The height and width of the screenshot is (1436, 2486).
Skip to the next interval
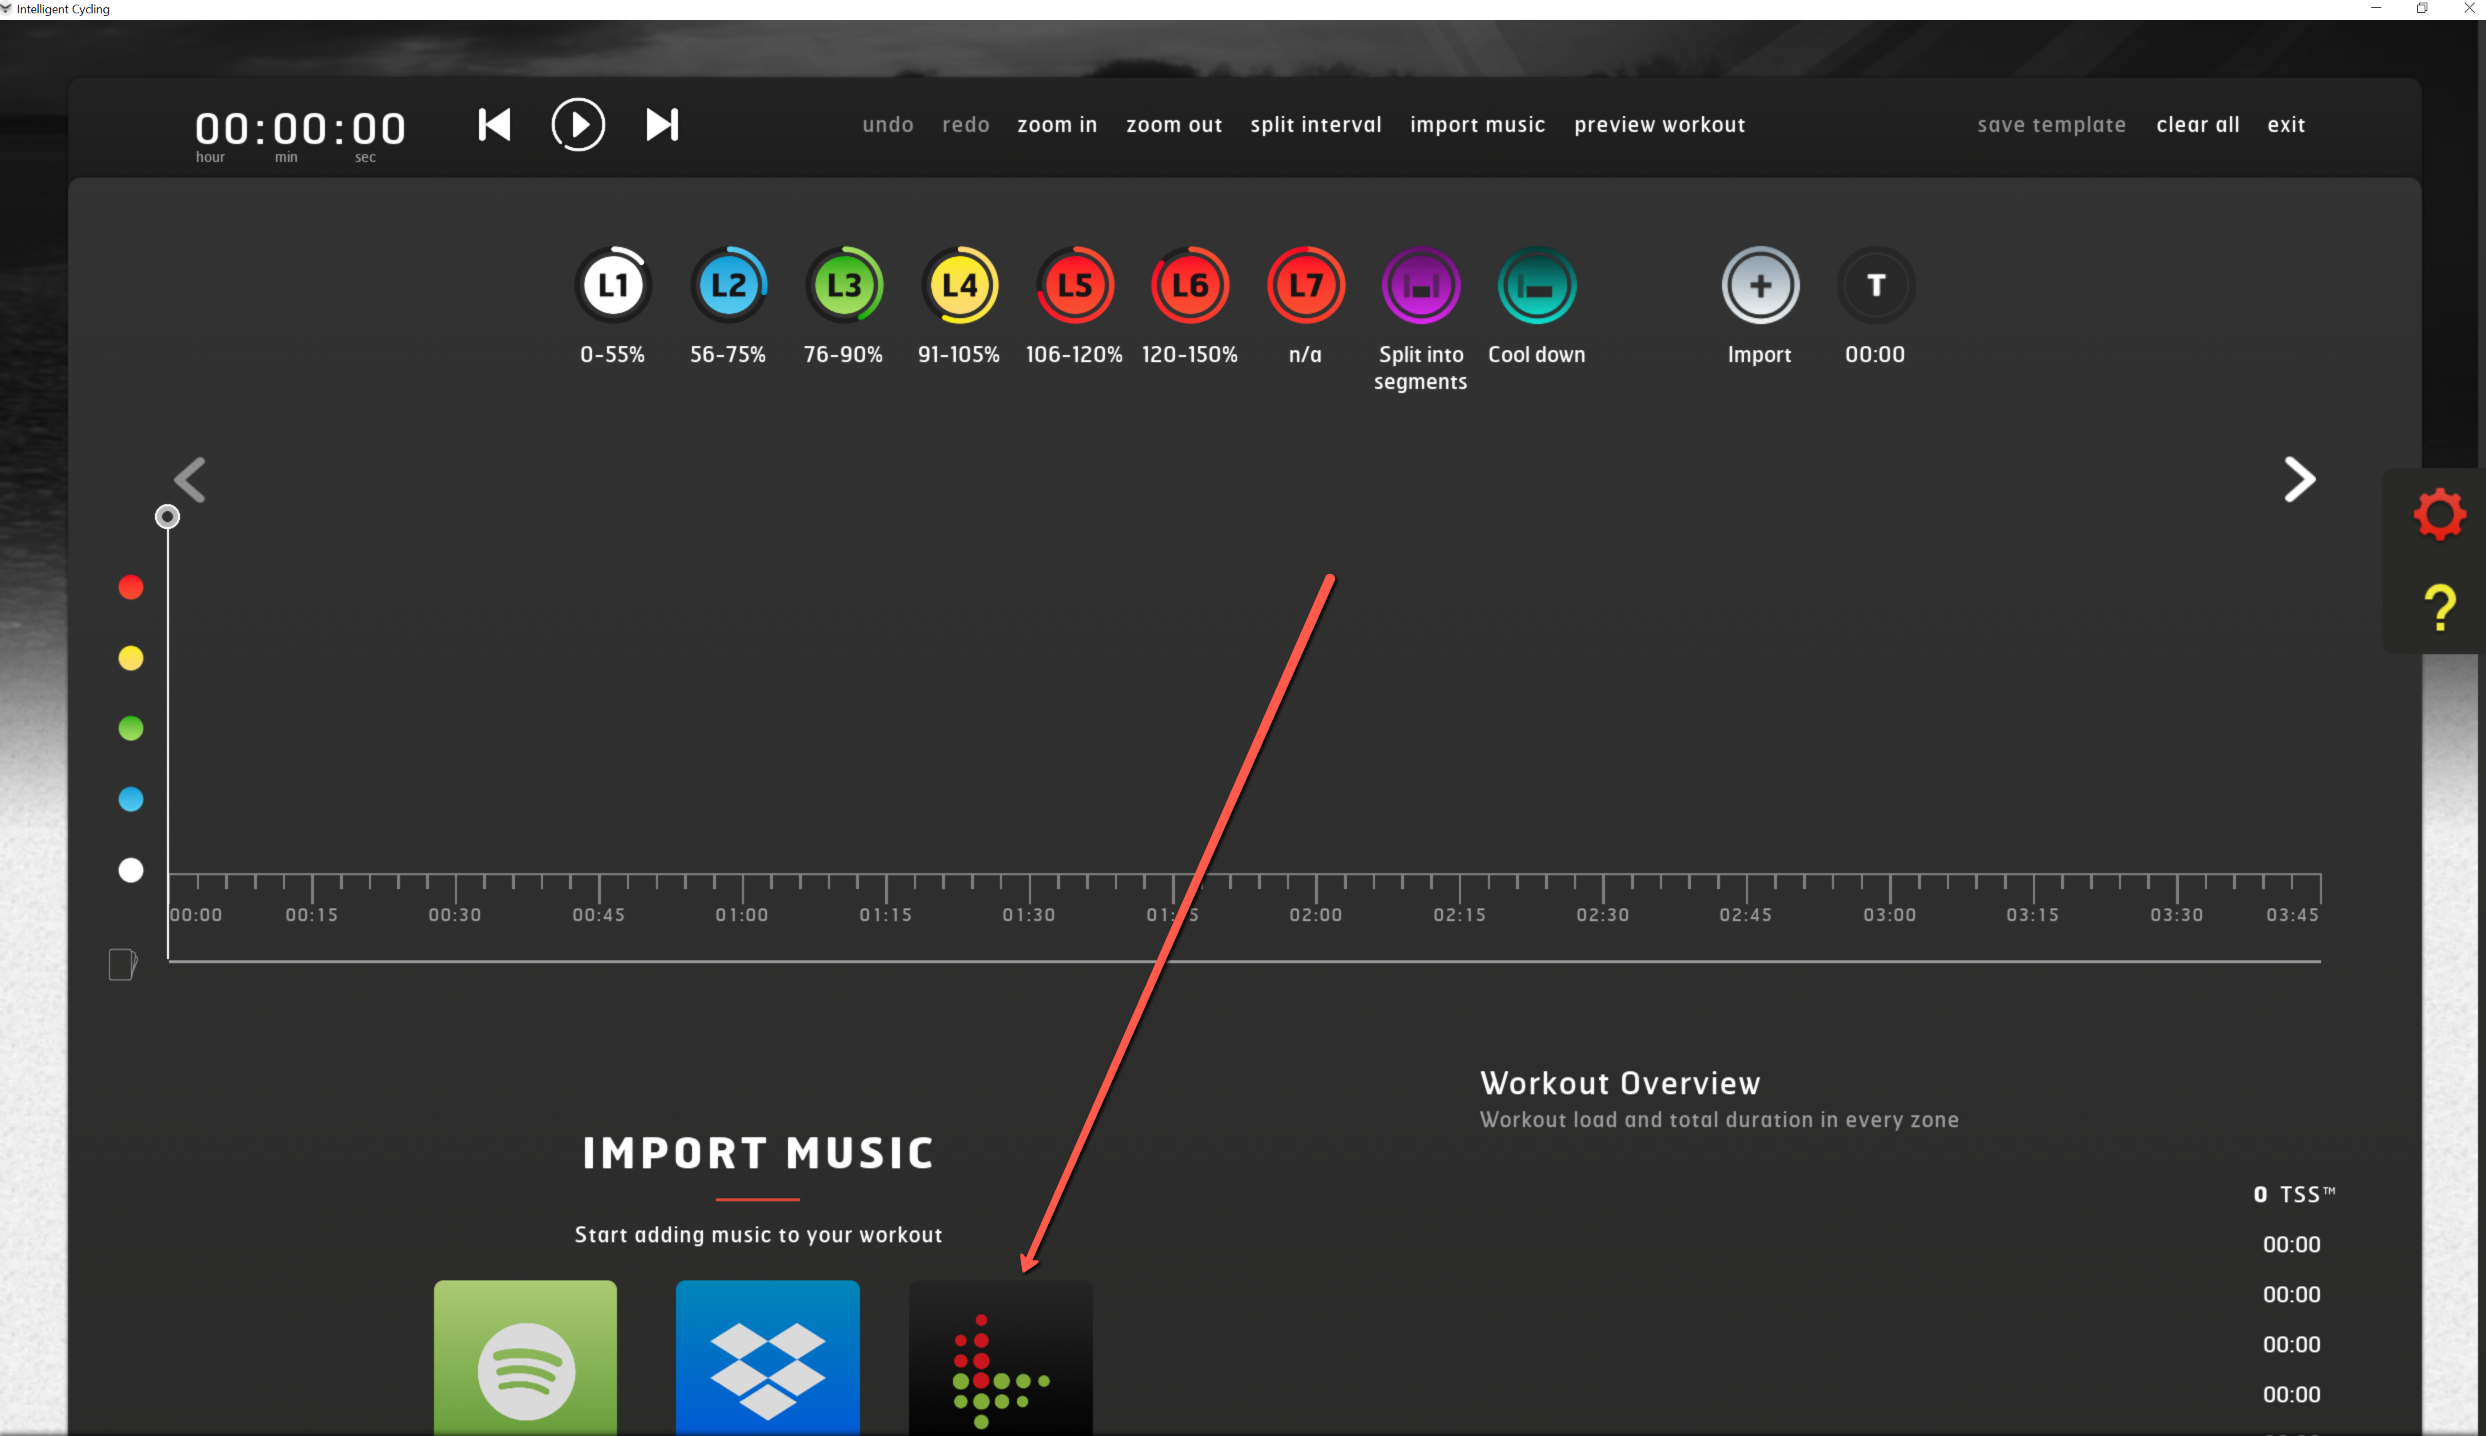[x=662, y=125]
